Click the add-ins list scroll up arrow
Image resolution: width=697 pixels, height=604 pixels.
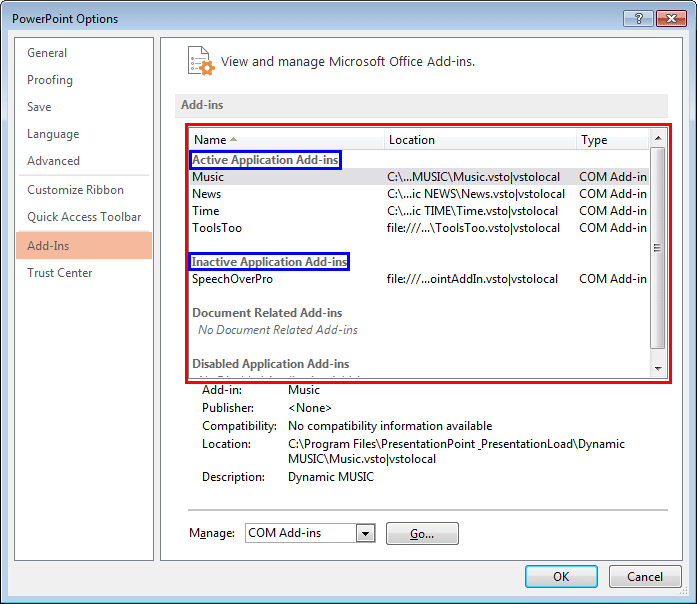point(658,138)
